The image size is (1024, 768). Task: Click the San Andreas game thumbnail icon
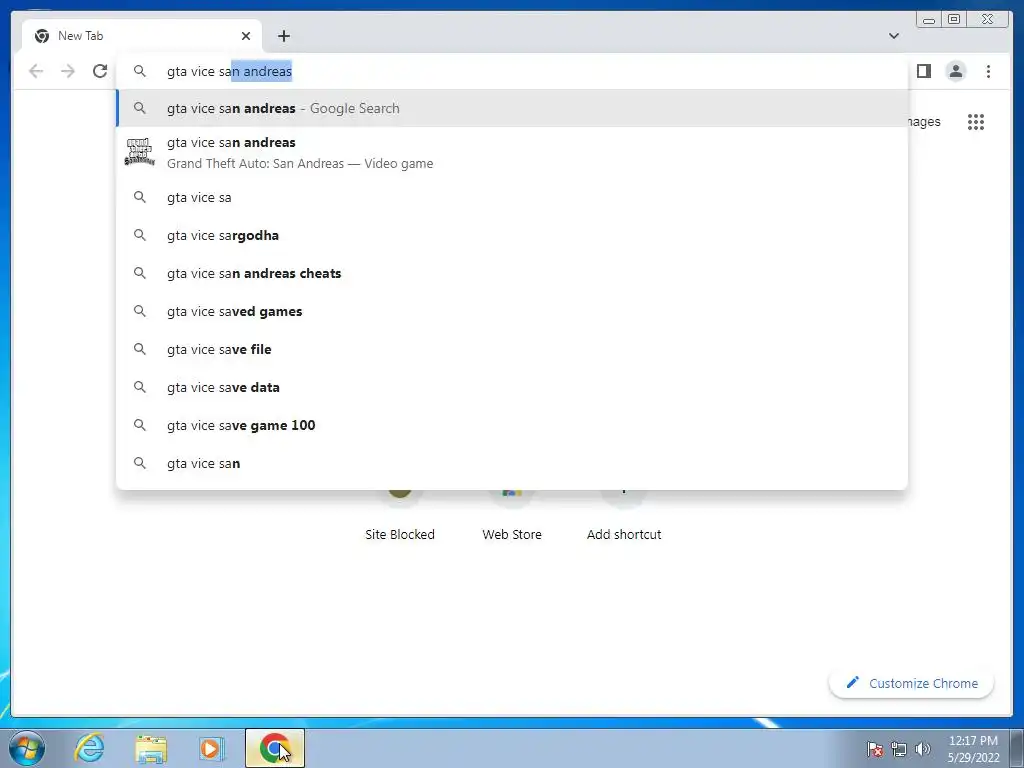click(x=140, y=152)
